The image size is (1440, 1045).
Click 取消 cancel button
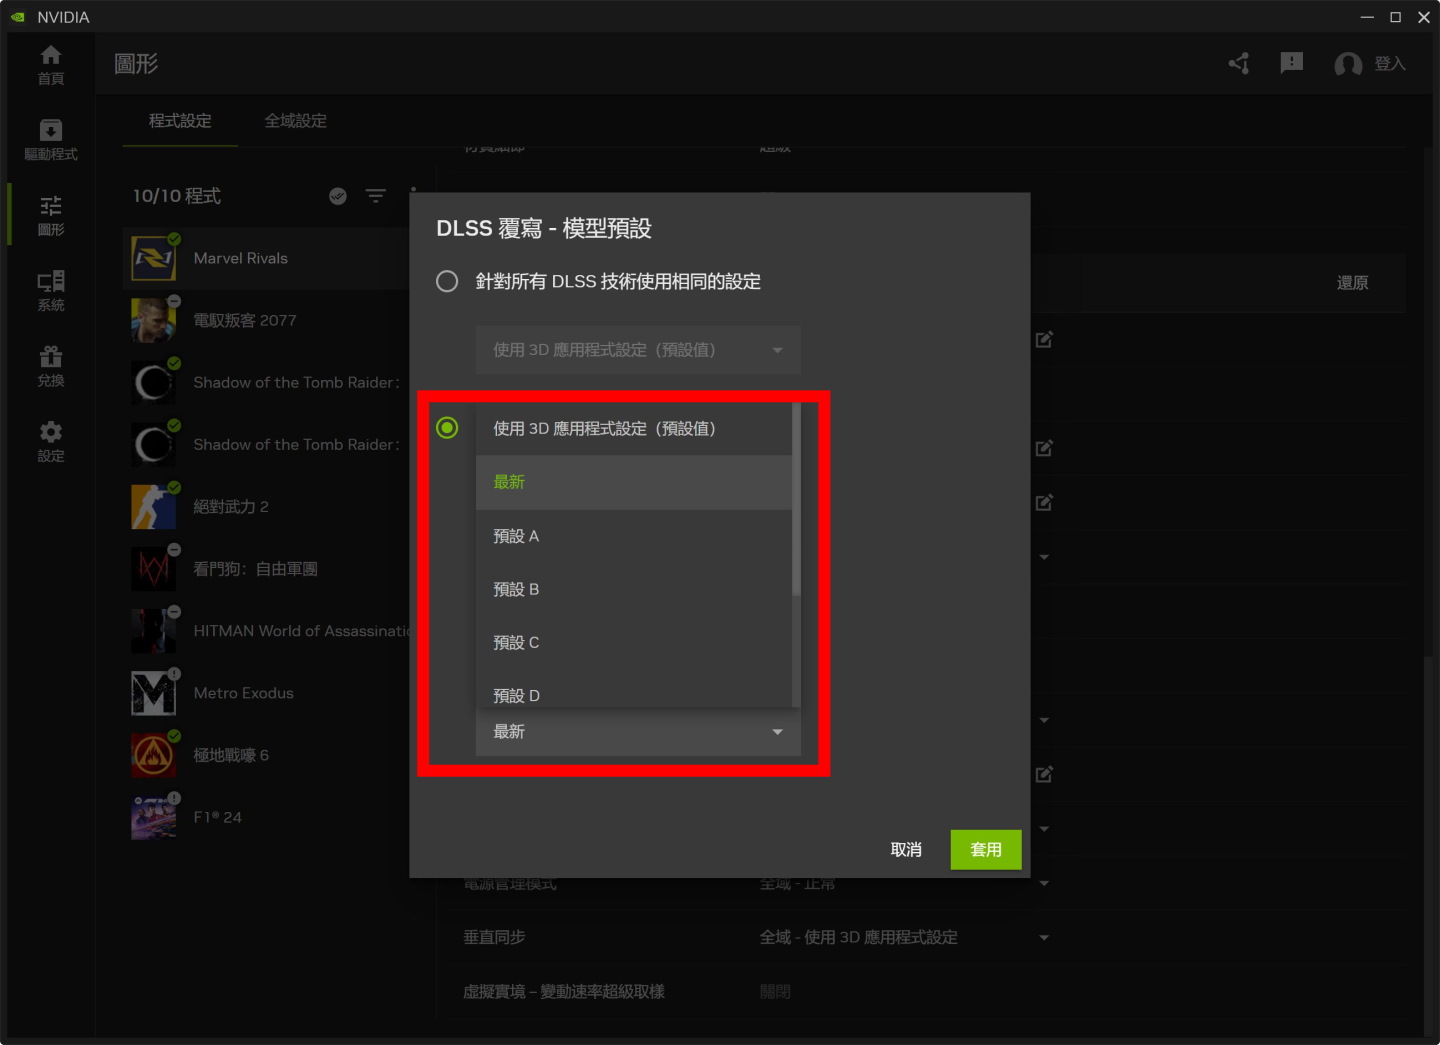pos(906,850)
